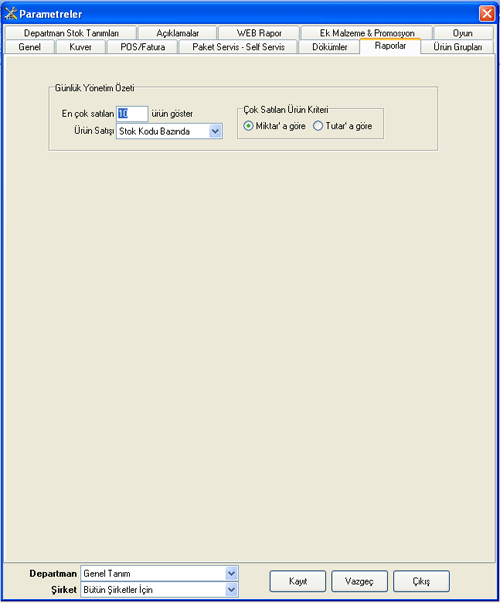Open the WEB Rapor tab
This screenshot has height=603, width=500.
click(x=259, y=33)
